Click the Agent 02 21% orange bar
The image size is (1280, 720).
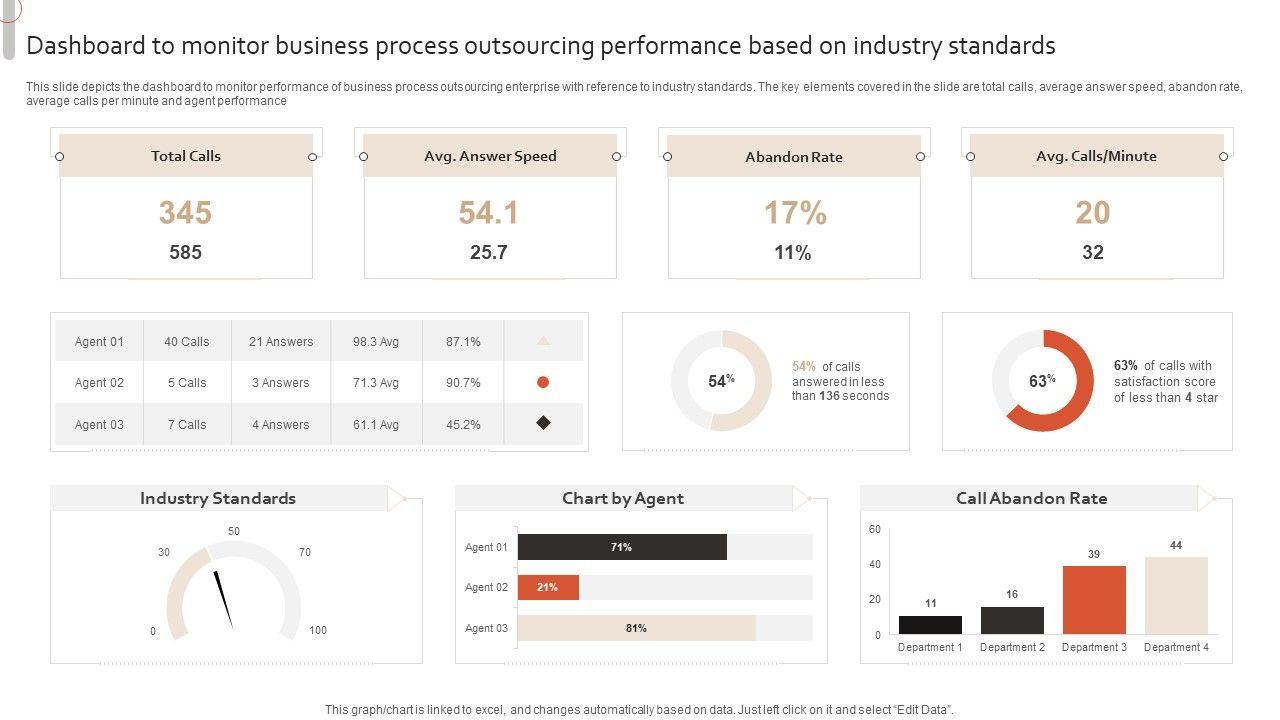548,587
